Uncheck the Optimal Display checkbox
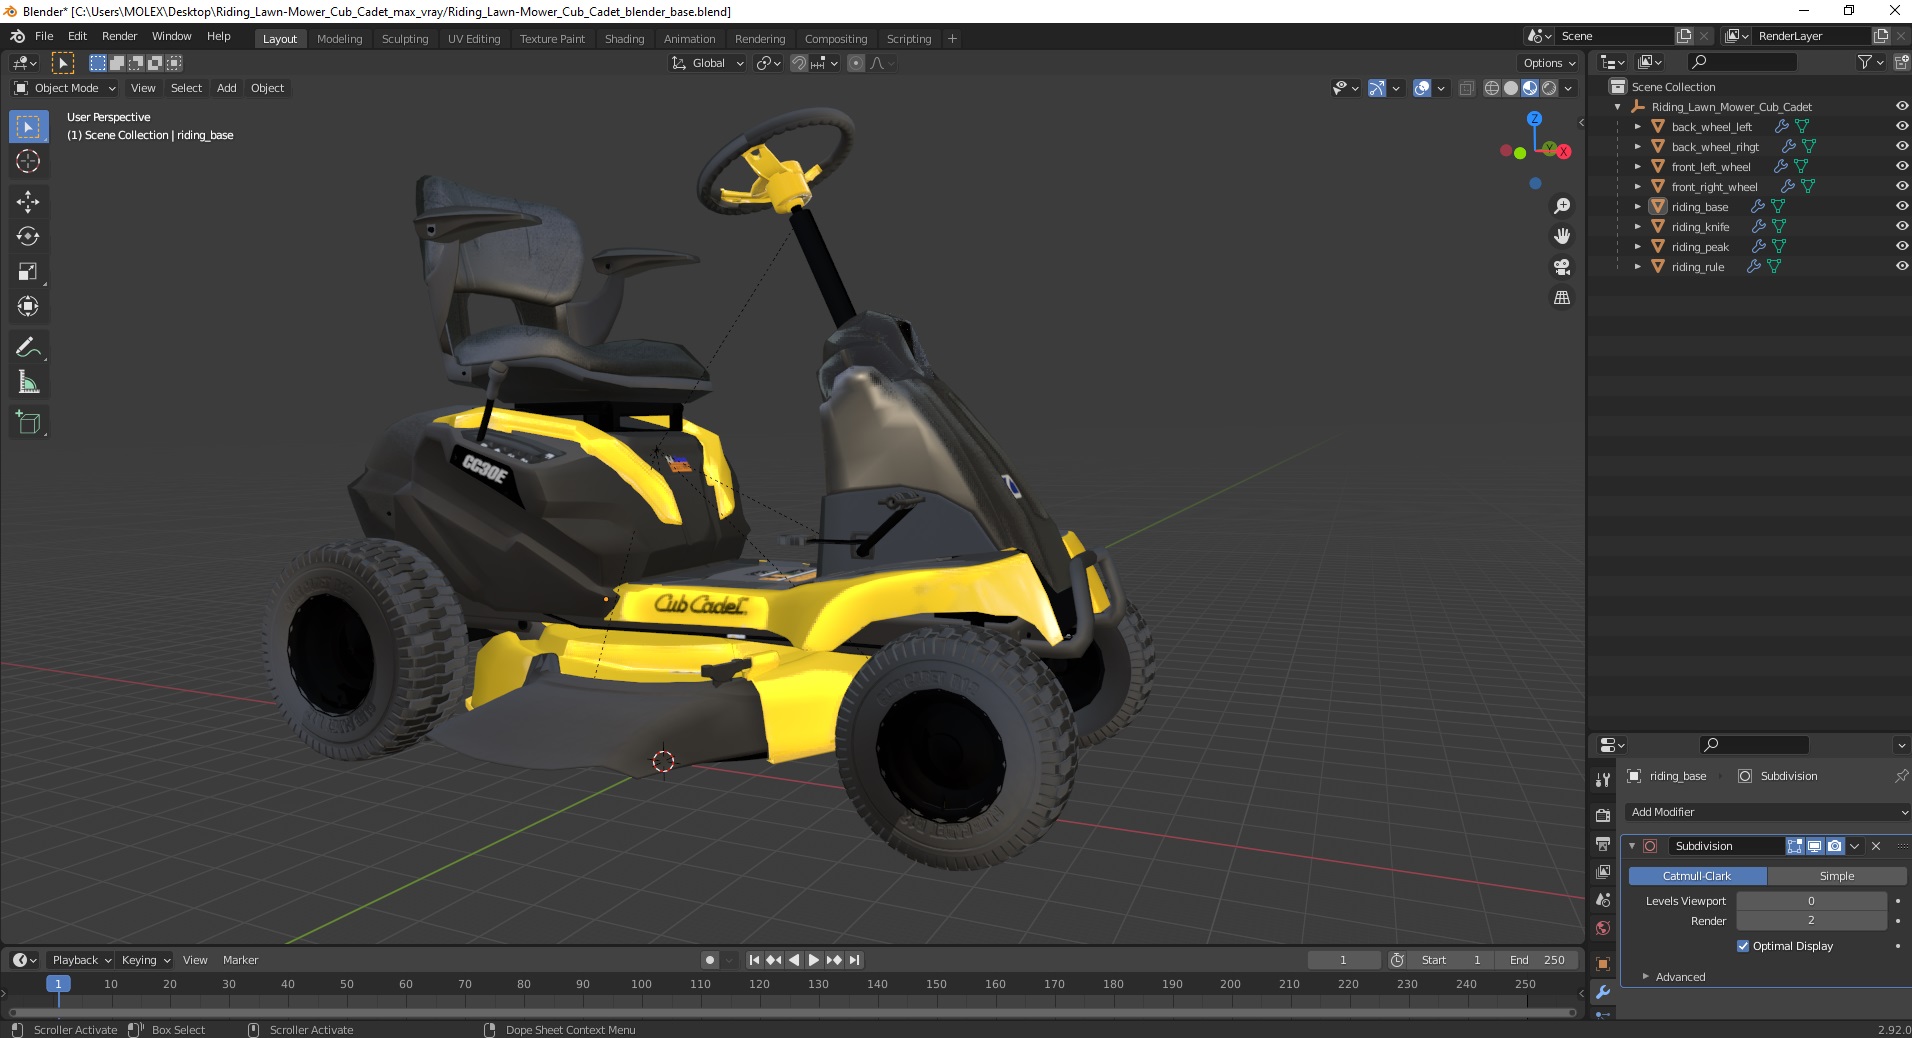 click(x=1743, y=946)
